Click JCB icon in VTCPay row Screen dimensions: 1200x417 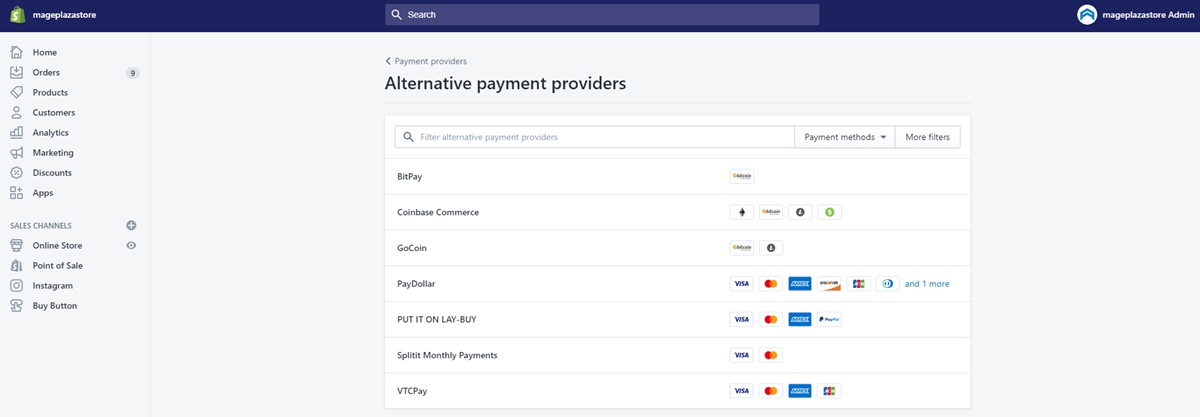click(829, 391)
